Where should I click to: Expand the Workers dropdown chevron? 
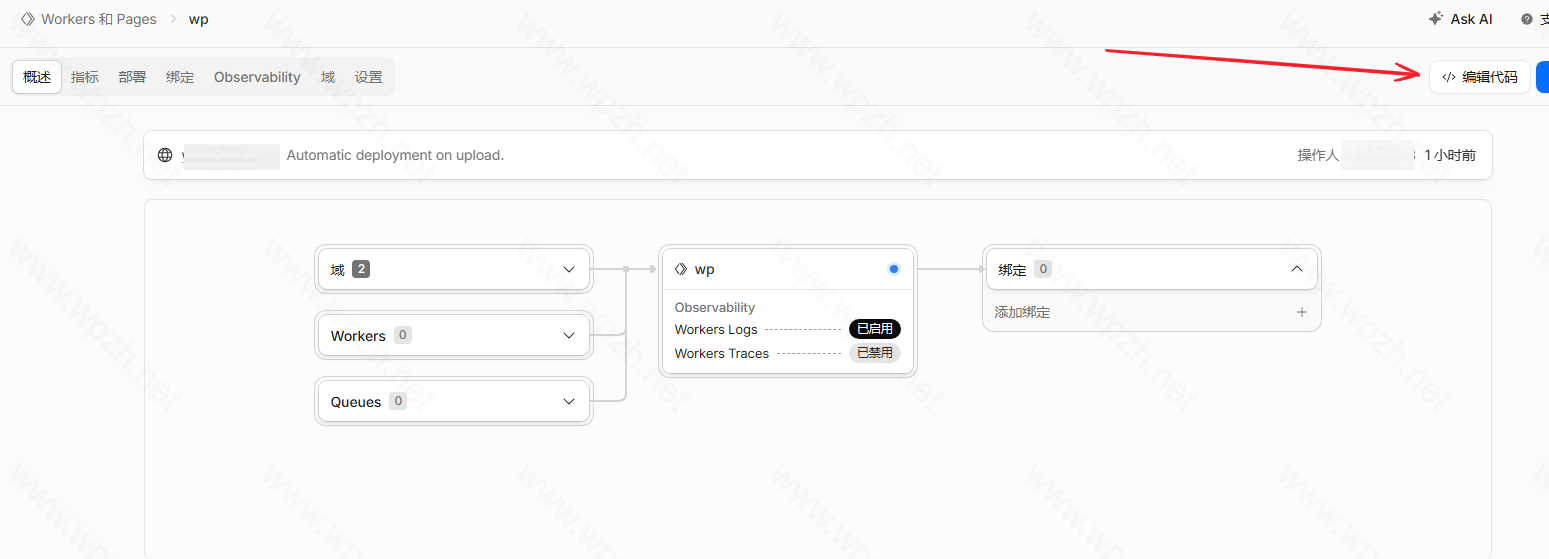tap(569, 335)
